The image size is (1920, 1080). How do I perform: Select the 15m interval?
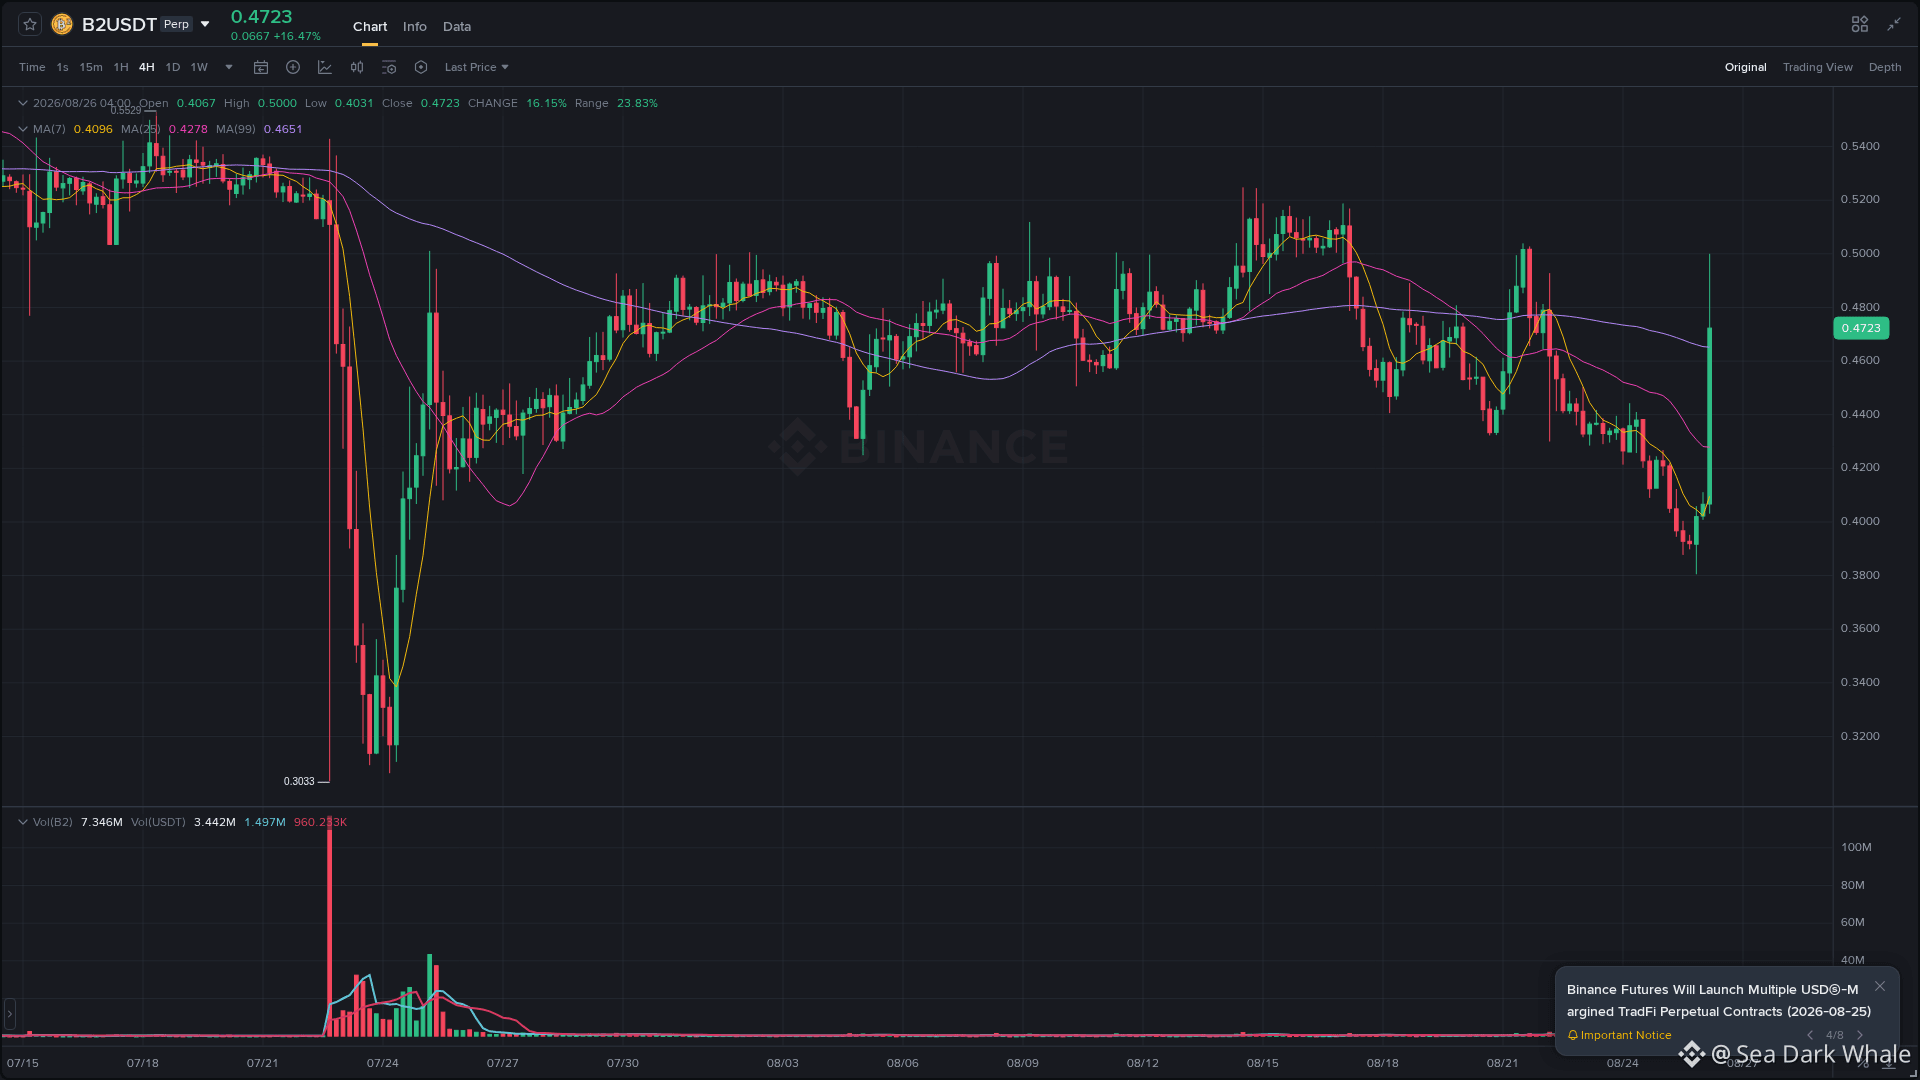coord(91,67)
